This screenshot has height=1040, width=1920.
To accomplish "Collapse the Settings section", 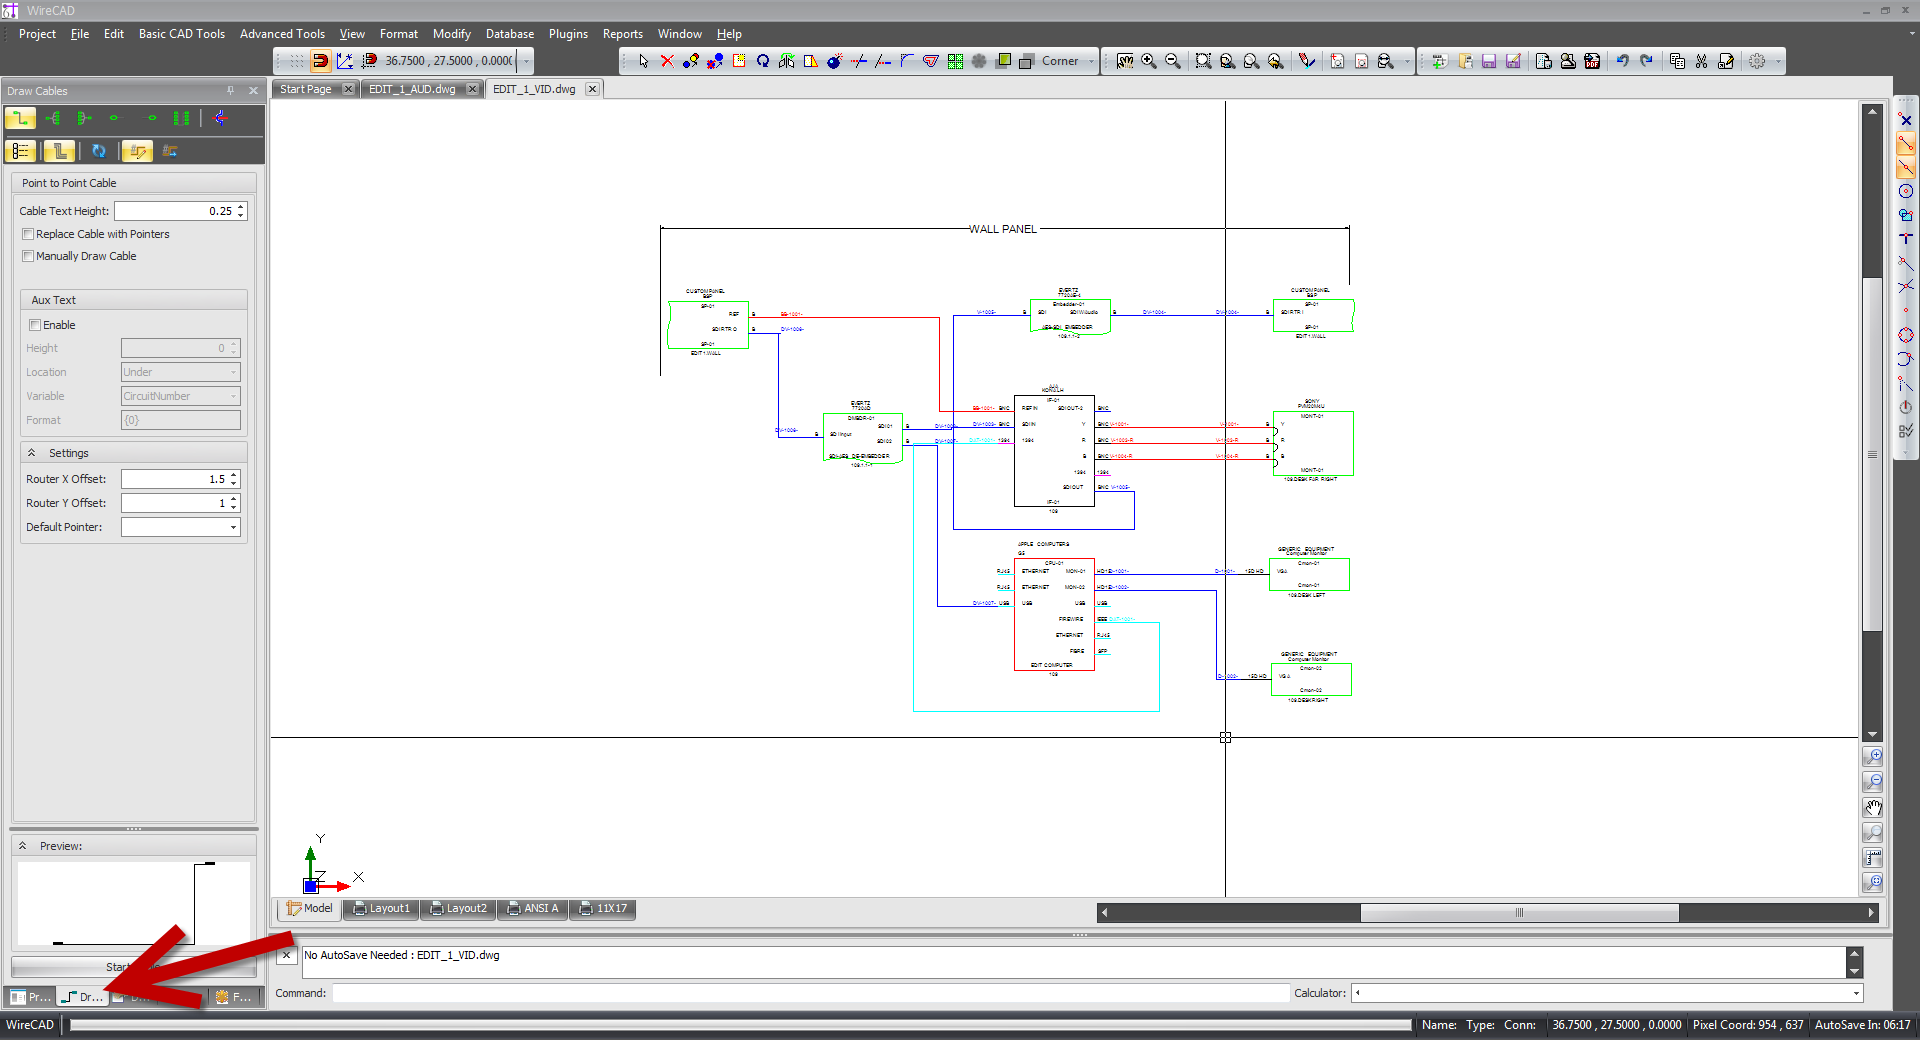I will tap(31, 453).
